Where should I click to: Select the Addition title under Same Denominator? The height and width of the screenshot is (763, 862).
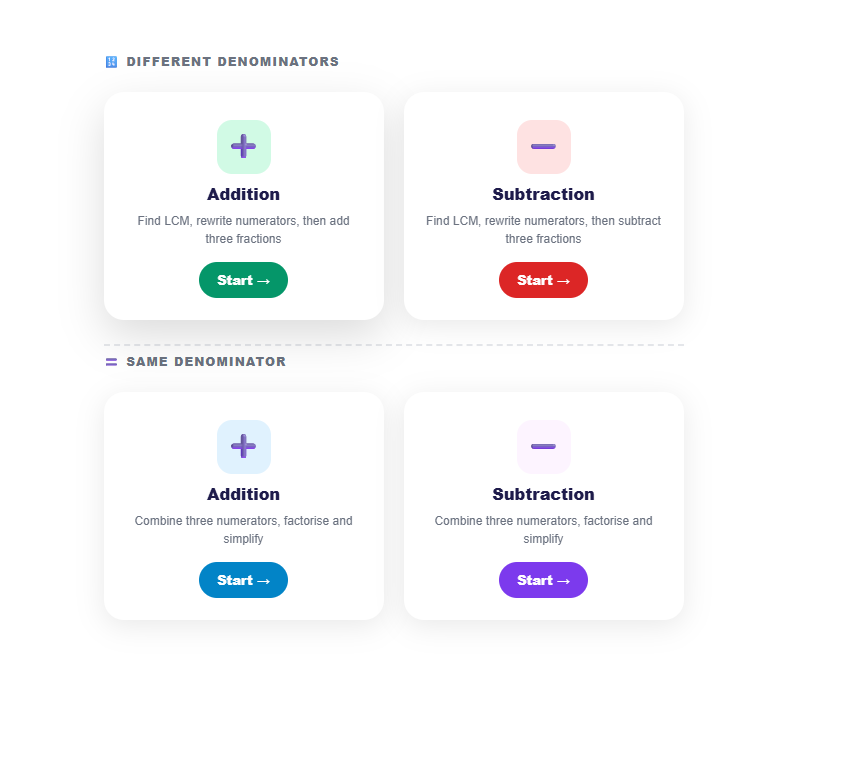243,494
